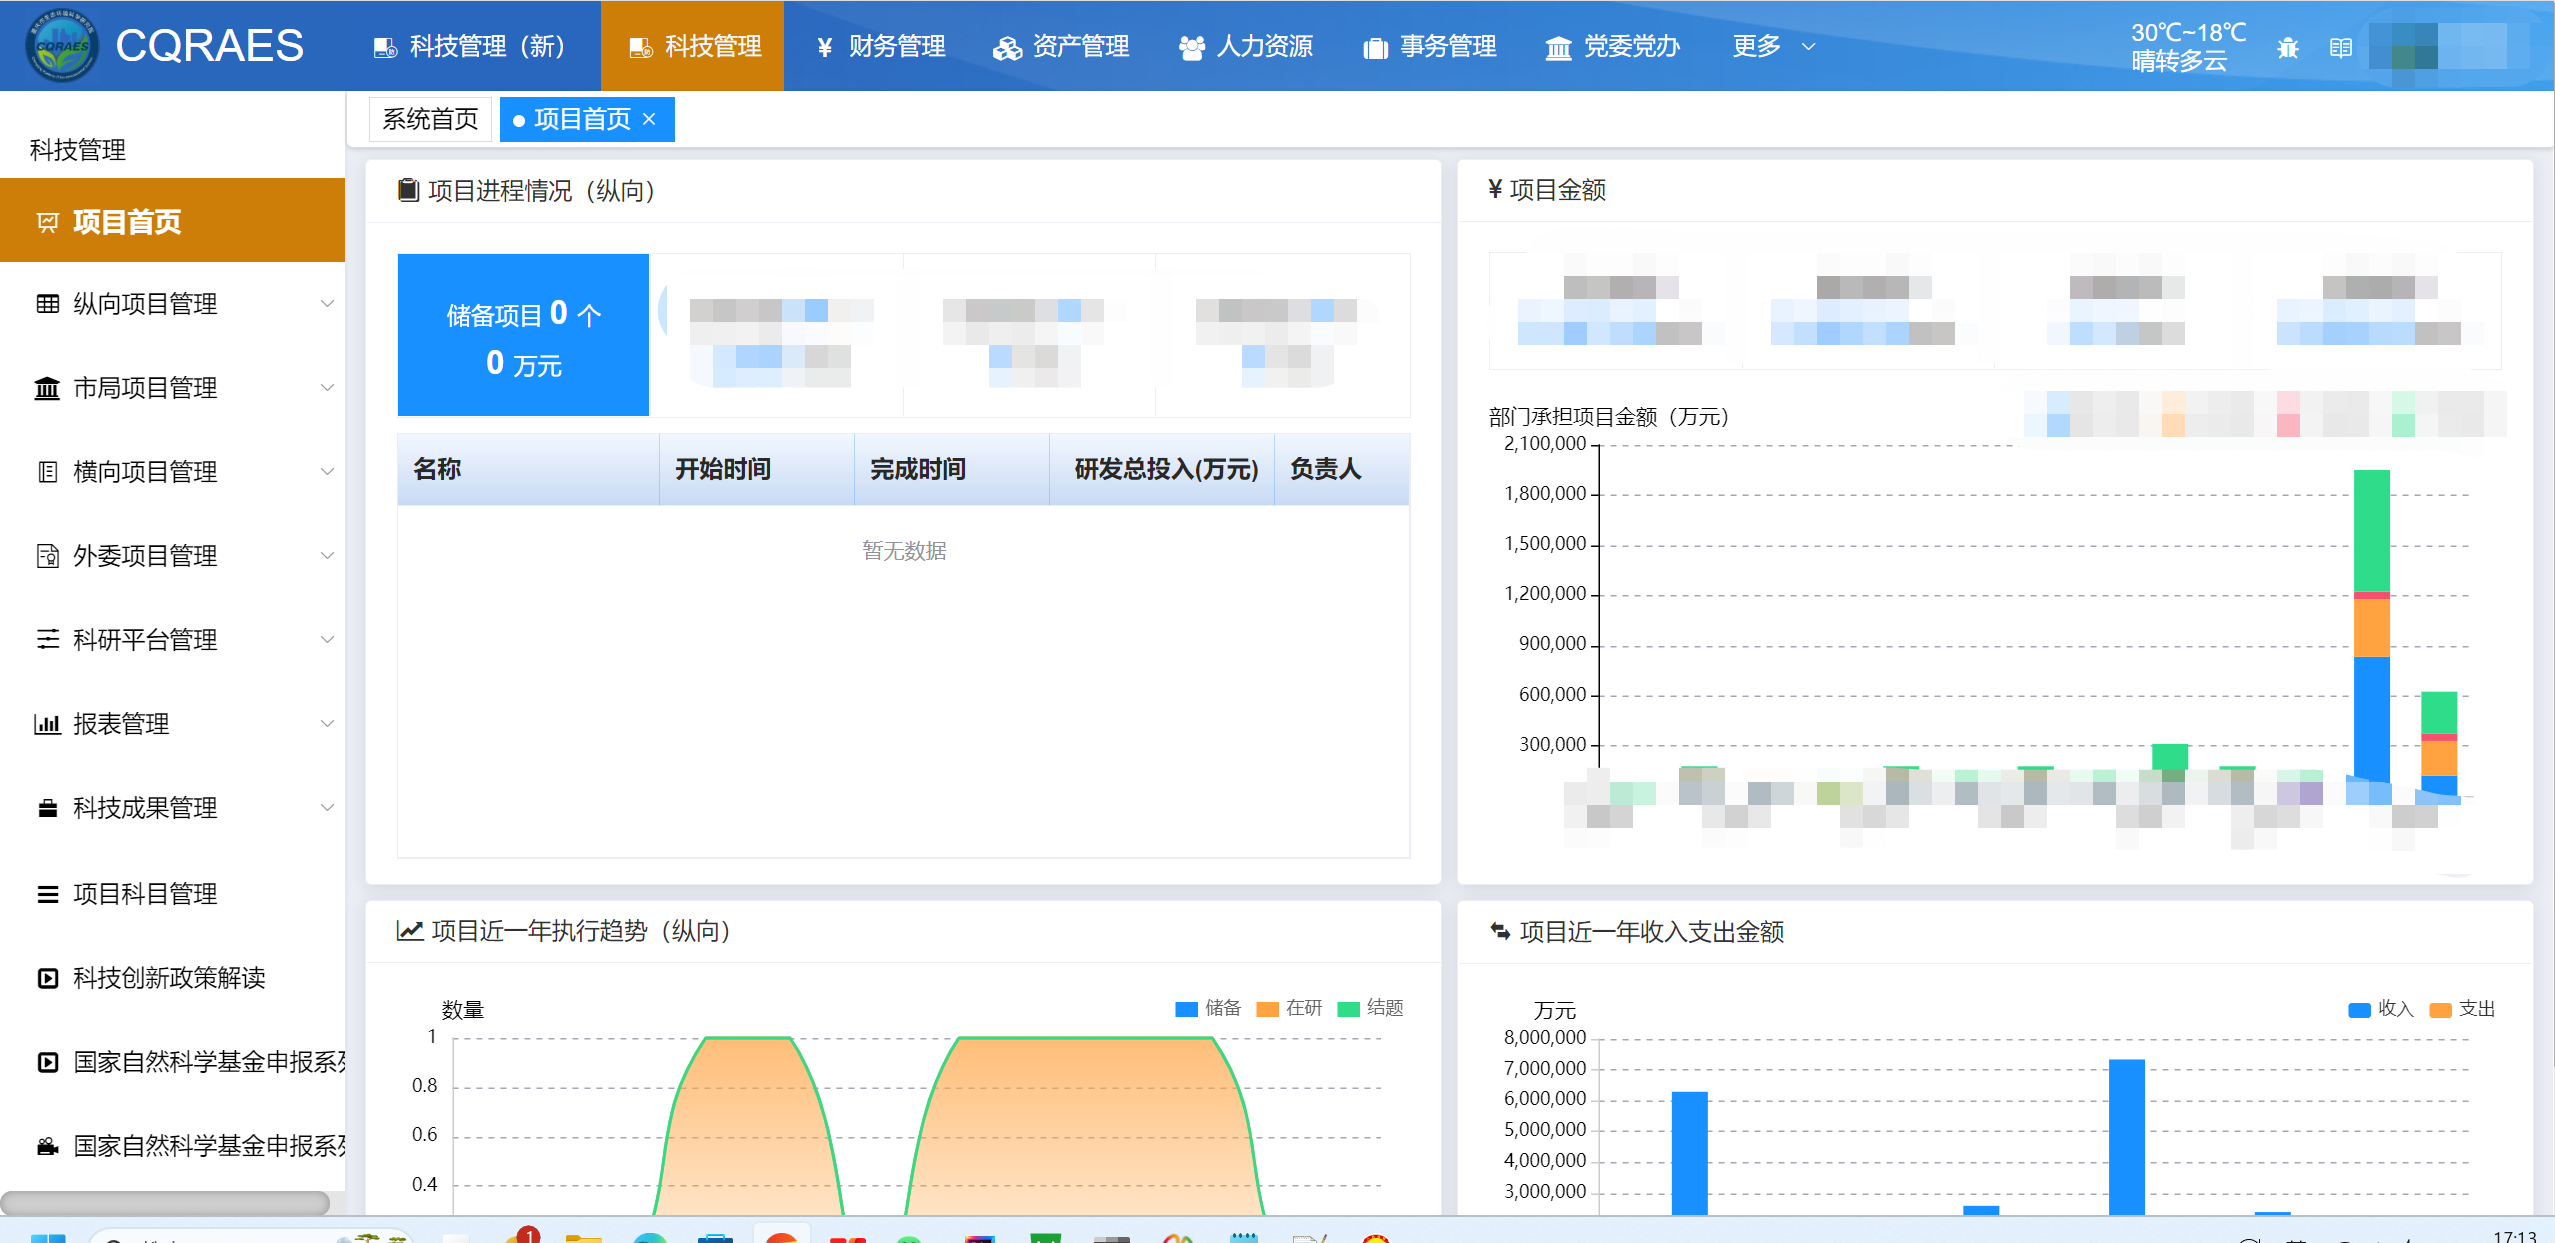Expand 科研平台管理 submenu chevron
Screen dimensions: 2555x1243
coord(327,640)
